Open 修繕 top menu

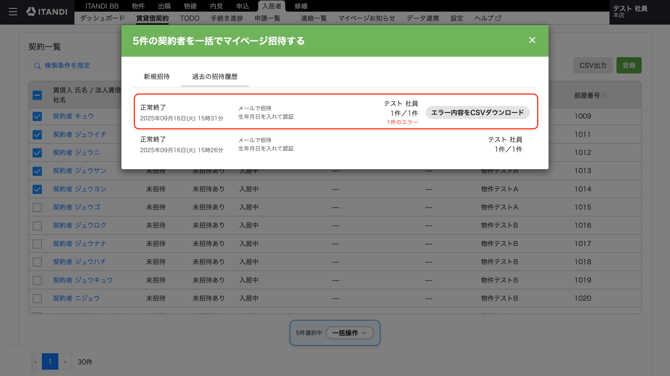click(x=301, y=6)
